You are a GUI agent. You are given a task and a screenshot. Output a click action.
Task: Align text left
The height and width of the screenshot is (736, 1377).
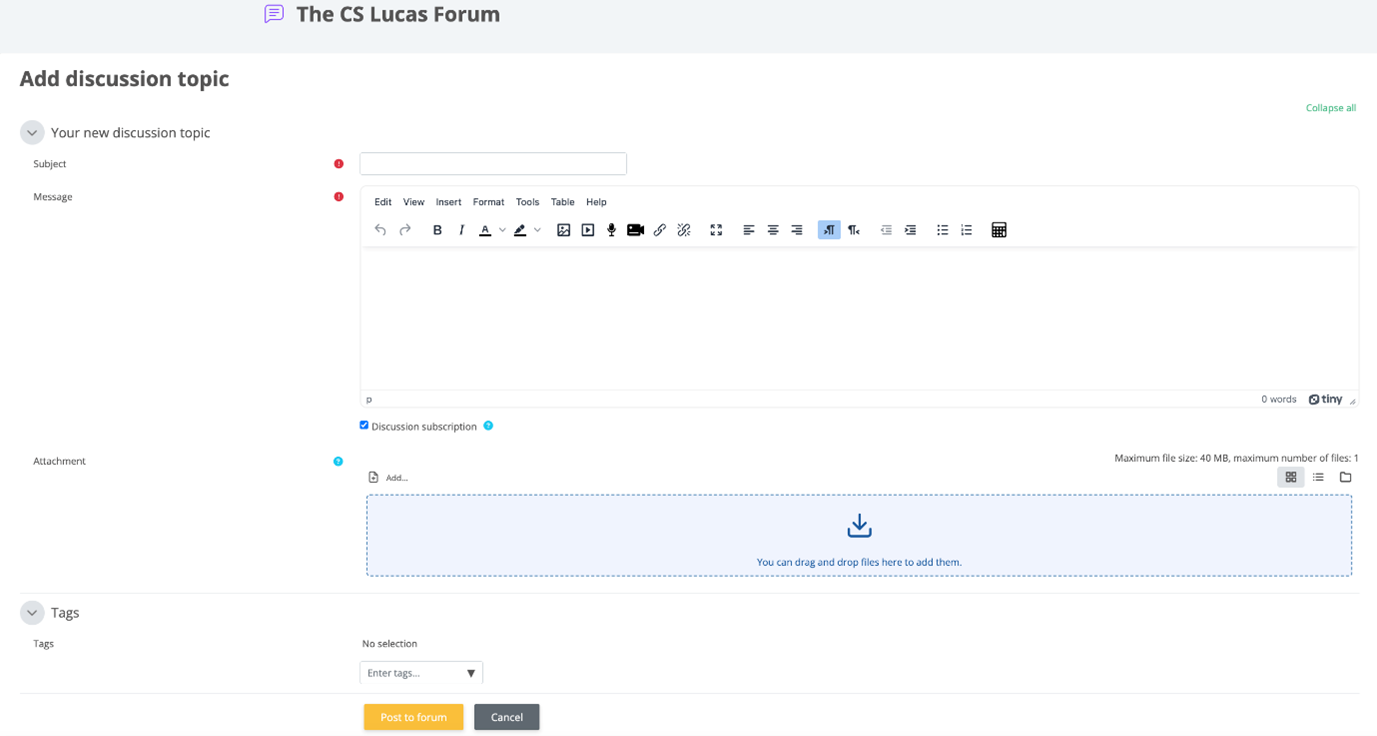coord(749,230)
